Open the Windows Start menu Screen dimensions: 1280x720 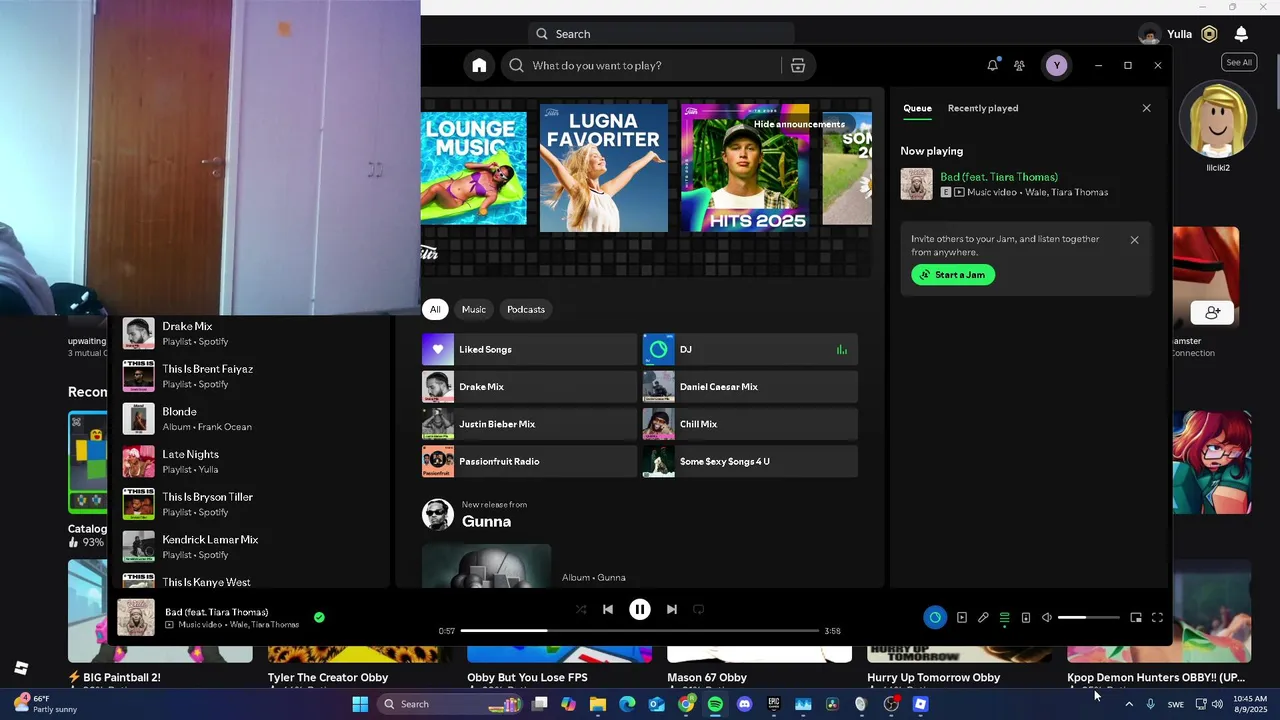point(360,704)
